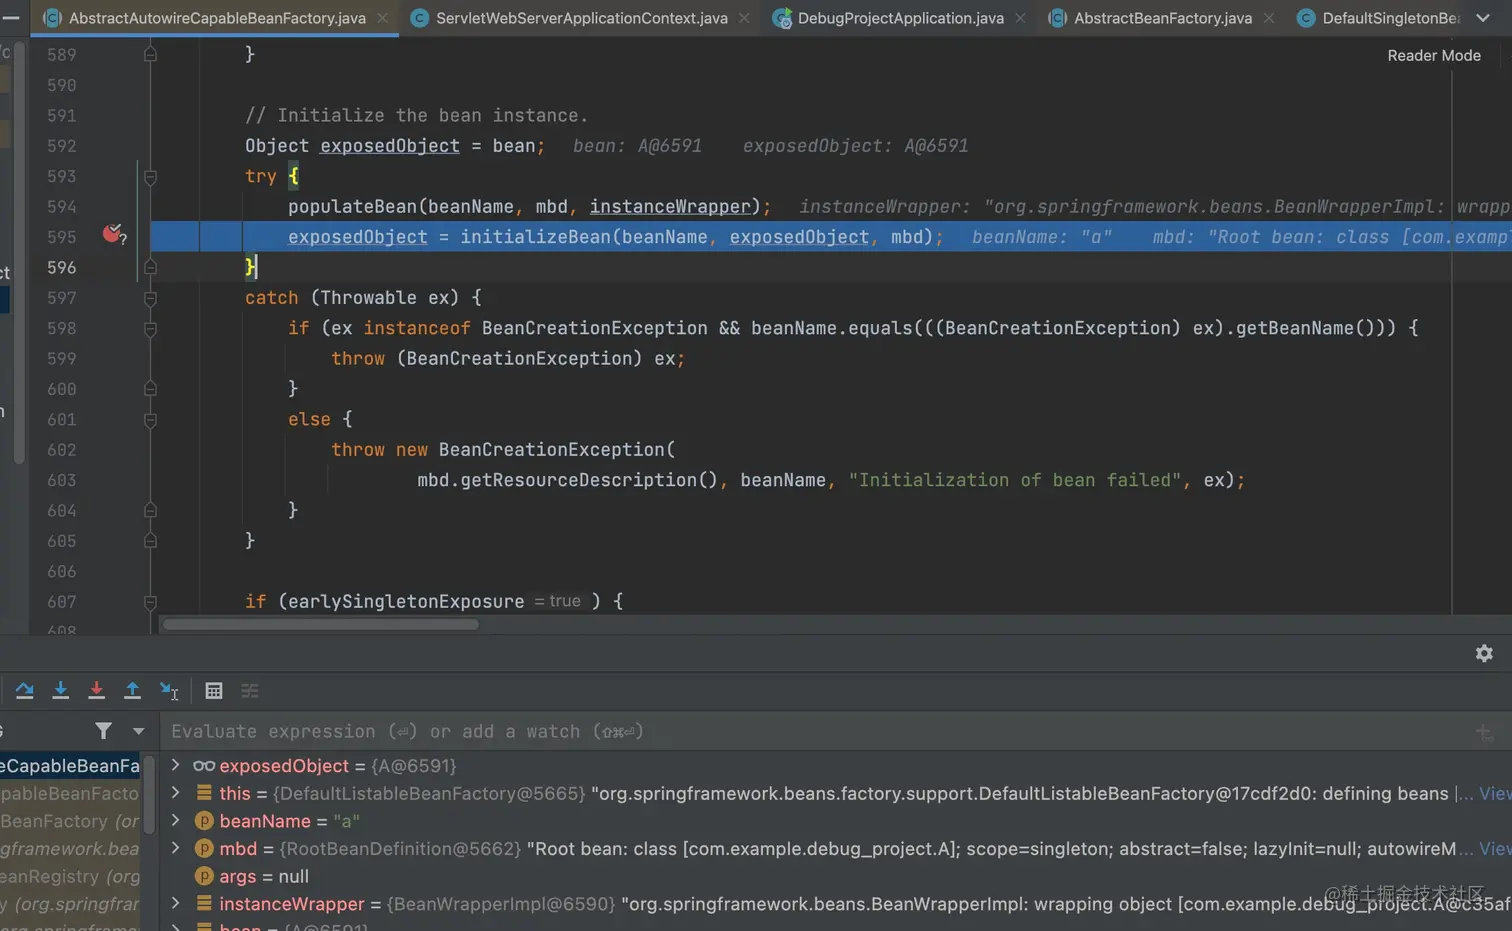Click View link on the this variable row
1512x931 pixels.
point(1496,793)
